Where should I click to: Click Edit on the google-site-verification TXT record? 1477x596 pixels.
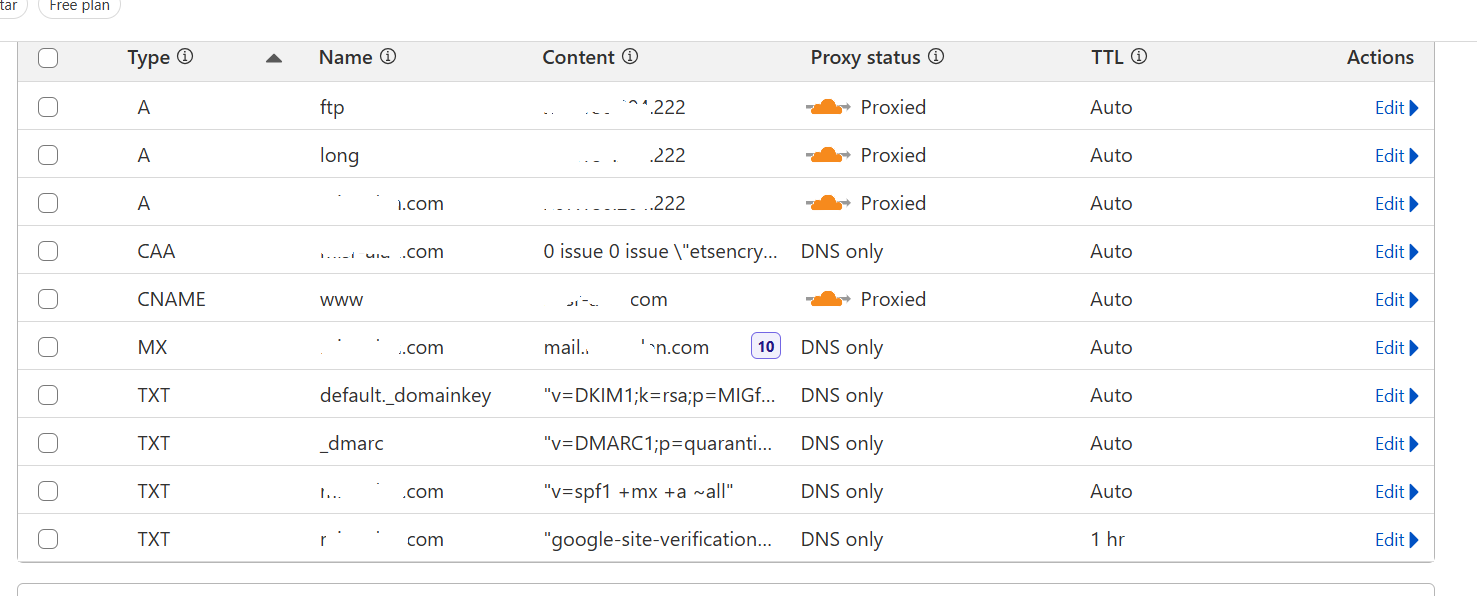pos(1396,540)
